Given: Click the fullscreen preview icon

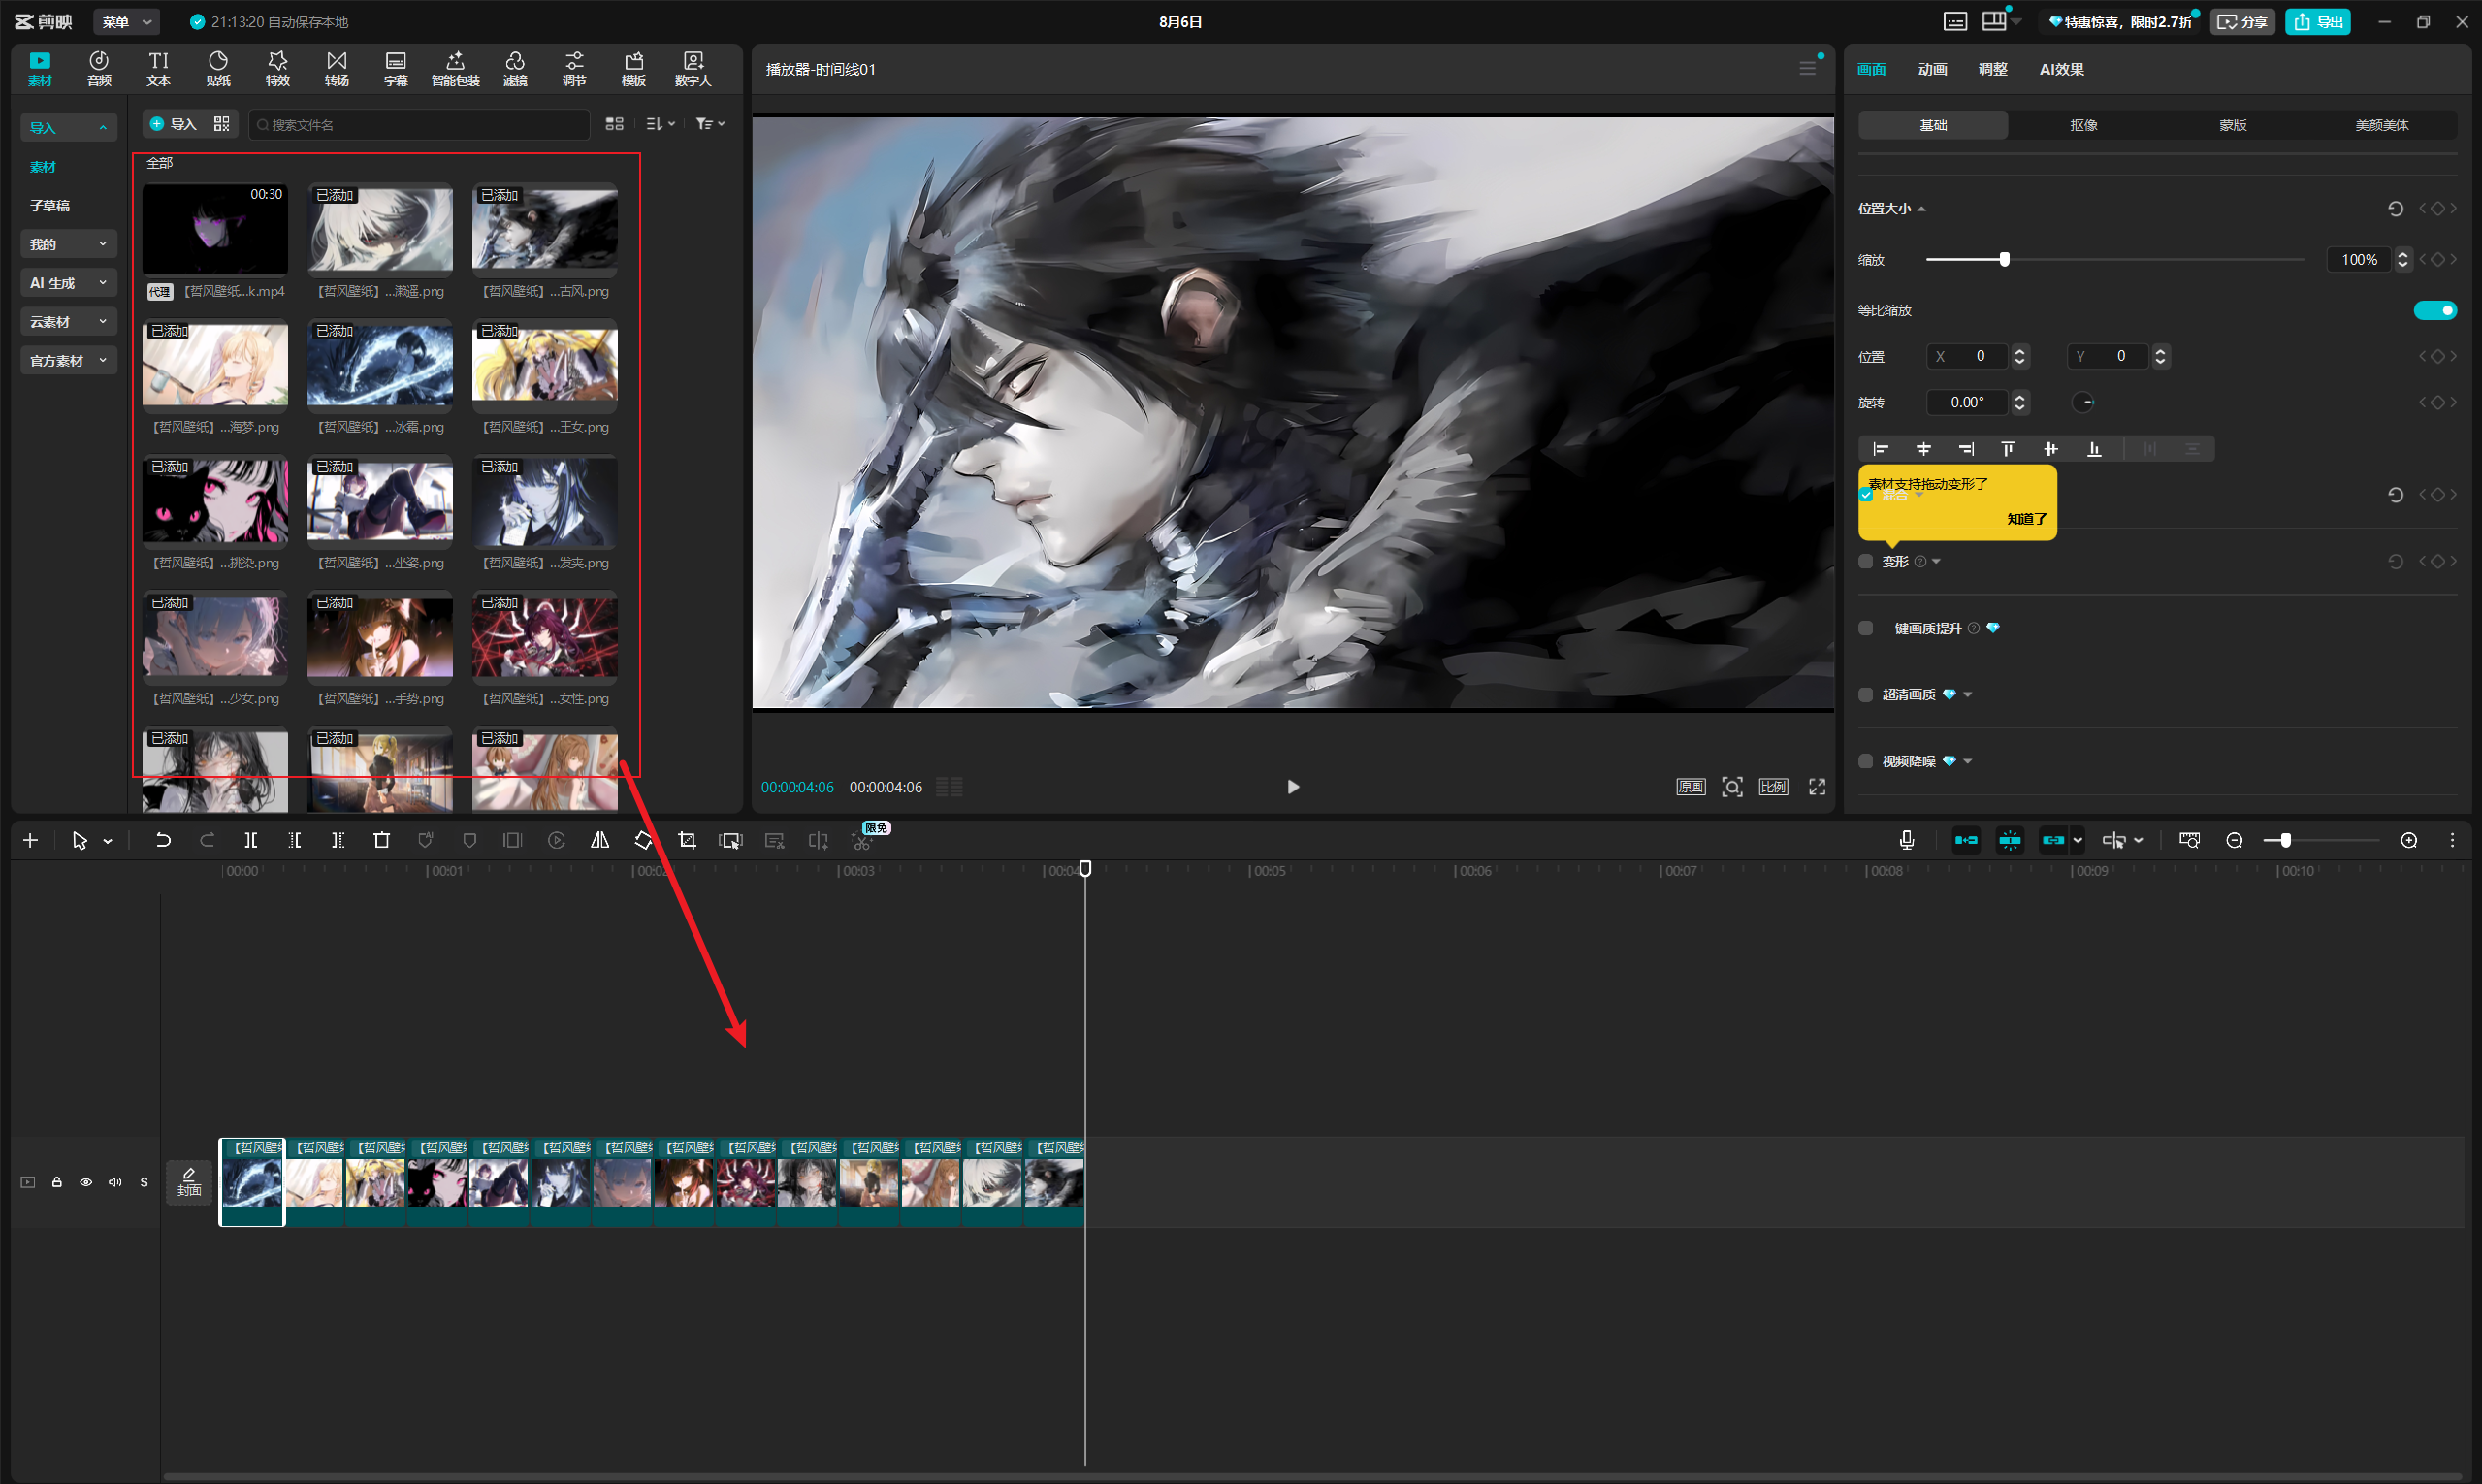Looking at the screenshot, I should tap(1817, 787).
